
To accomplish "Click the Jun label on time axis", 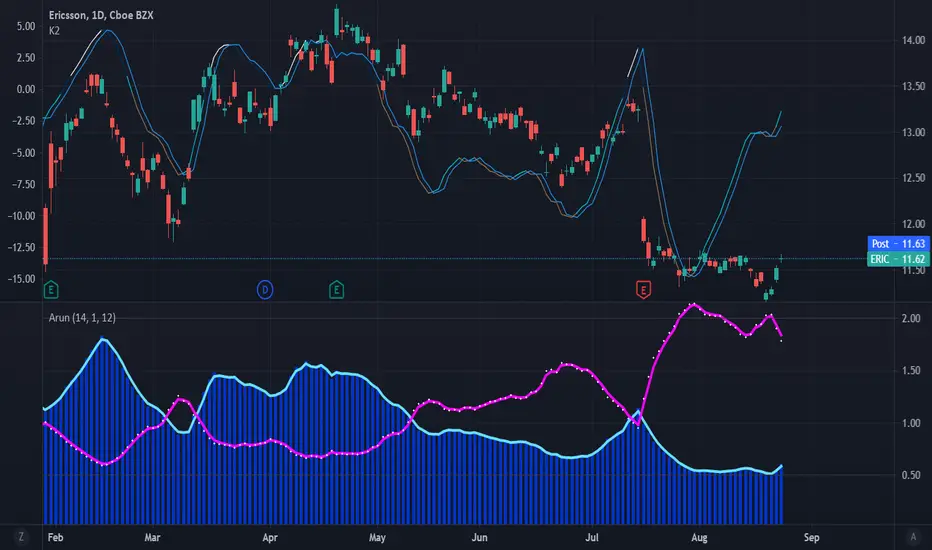I will 479,538.
